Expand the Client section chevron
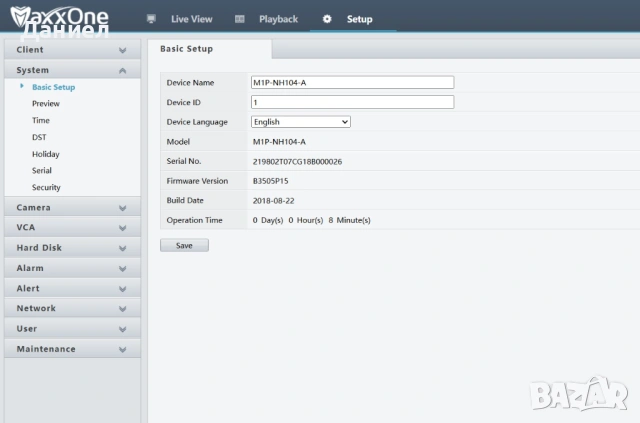The height and width of the screenshot is (423, 640). [x=122, y=50]
